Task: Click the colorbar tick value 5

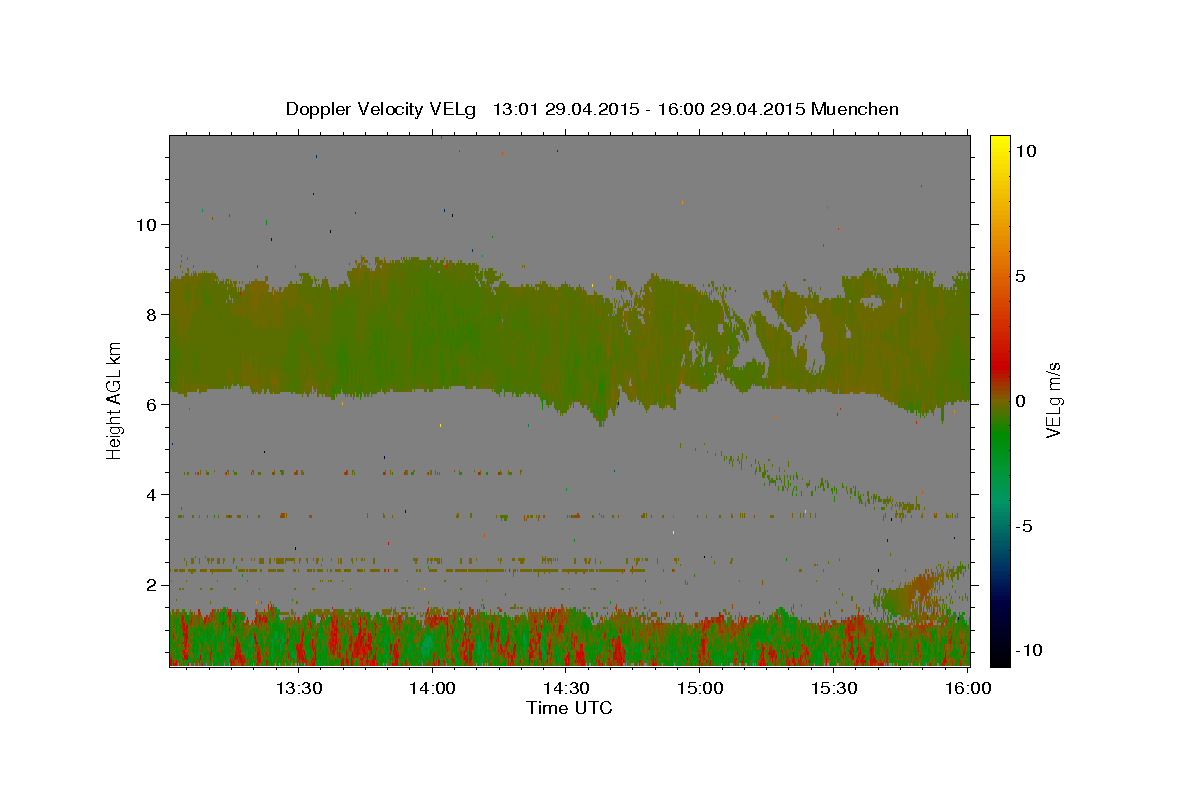Action: point(1021,276)
